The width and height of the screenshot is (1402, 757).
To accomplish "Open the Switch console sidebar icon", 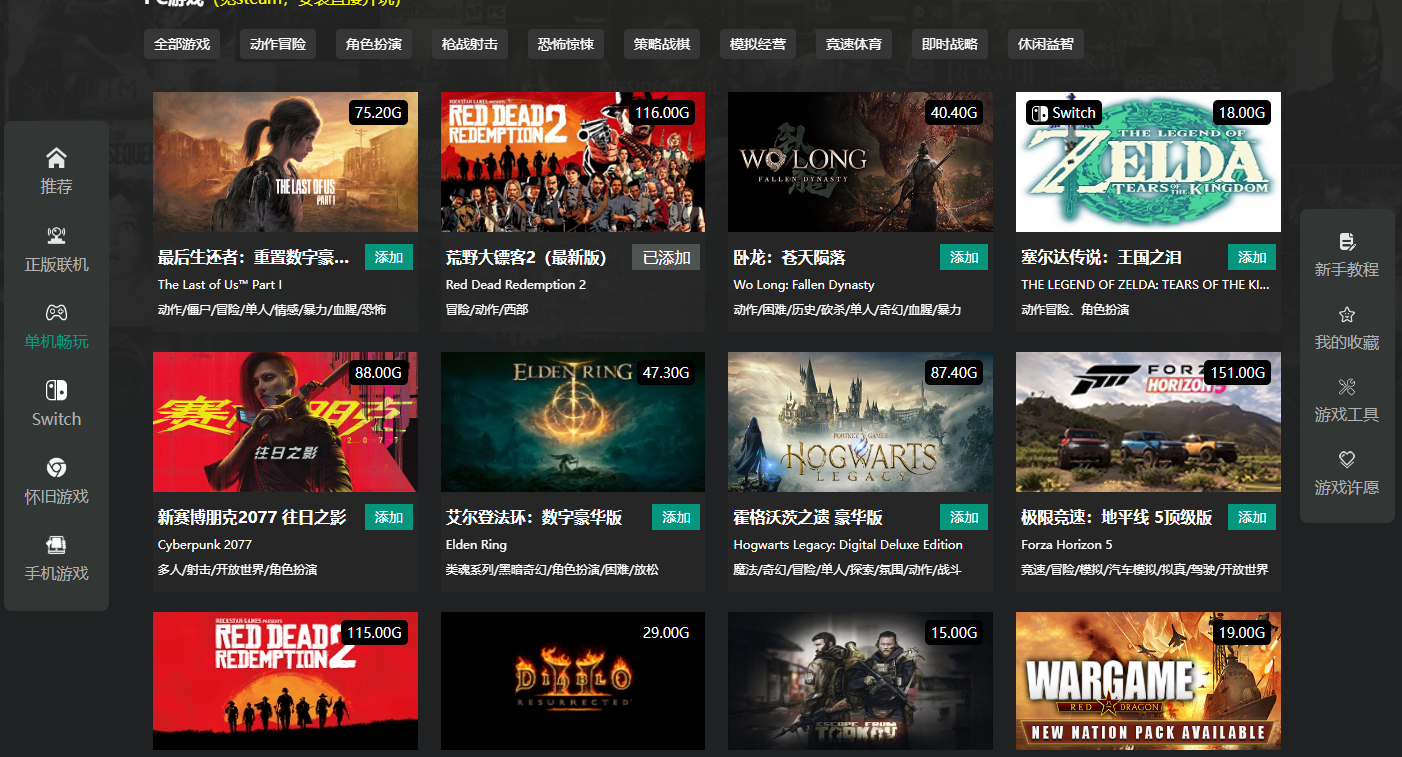I will point(56,390).
